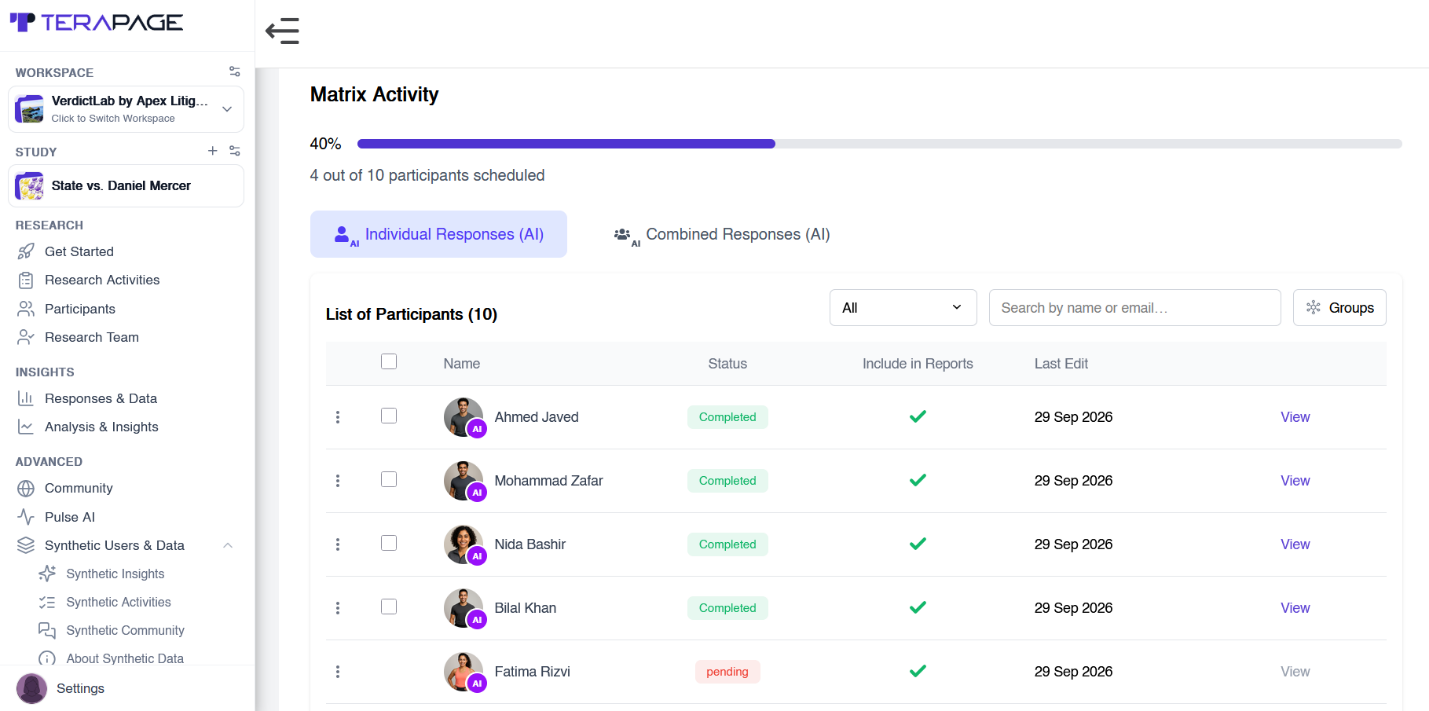Click the 40% scheduling progress bar
The width and height of the screenshot is (1429, 711).
[x=879, y=144]
